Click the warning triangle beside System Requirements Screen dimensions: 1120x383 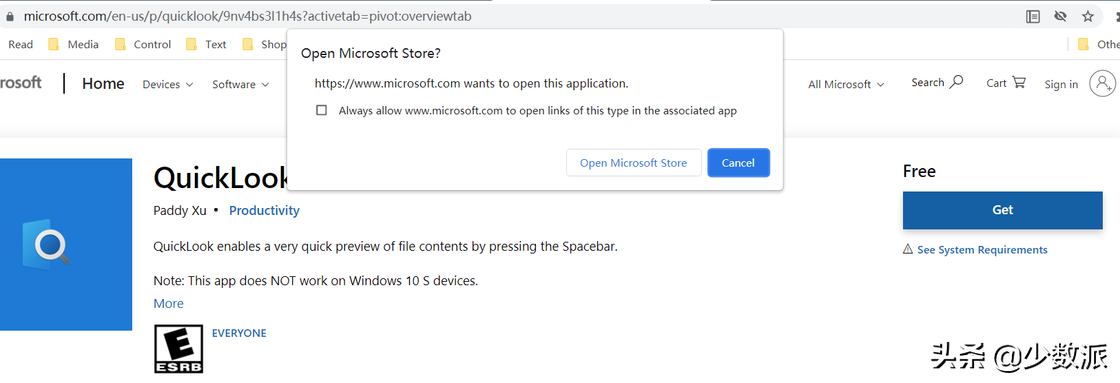click(x=908, y=249)
